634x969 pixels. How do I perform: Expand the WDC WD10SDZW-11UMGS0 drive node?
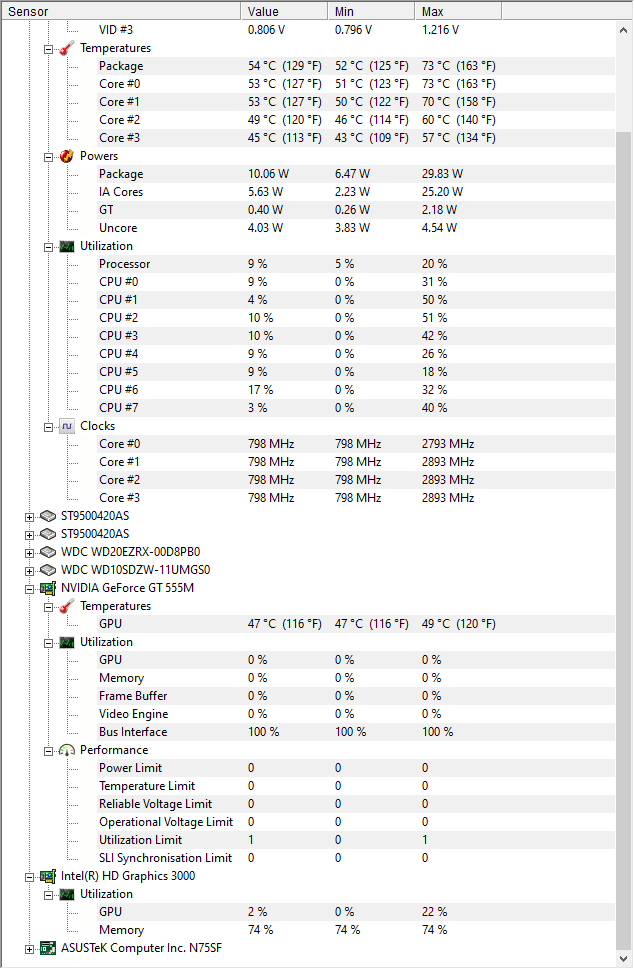point(30,570)
